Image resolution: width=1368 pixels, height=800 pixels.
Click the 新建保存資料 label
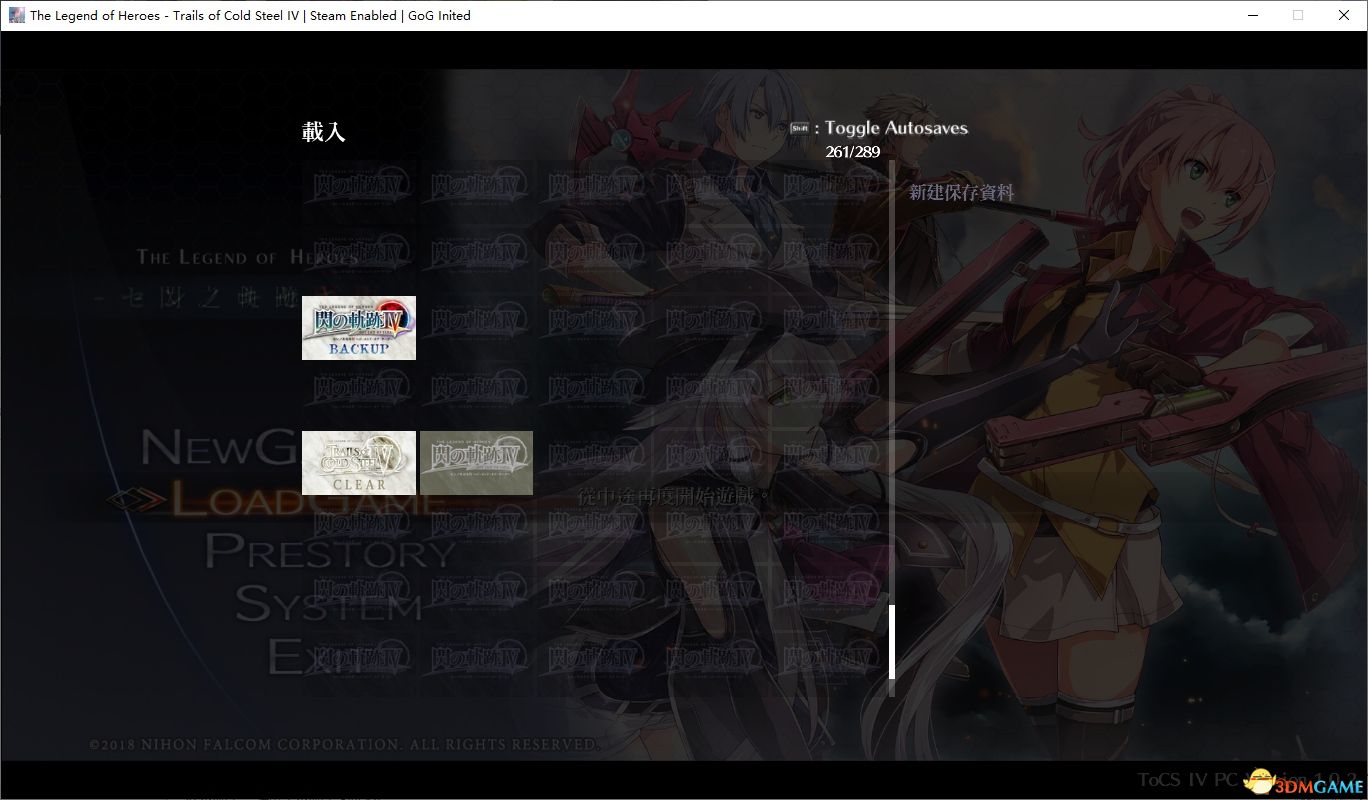click(x=961, y=192)
